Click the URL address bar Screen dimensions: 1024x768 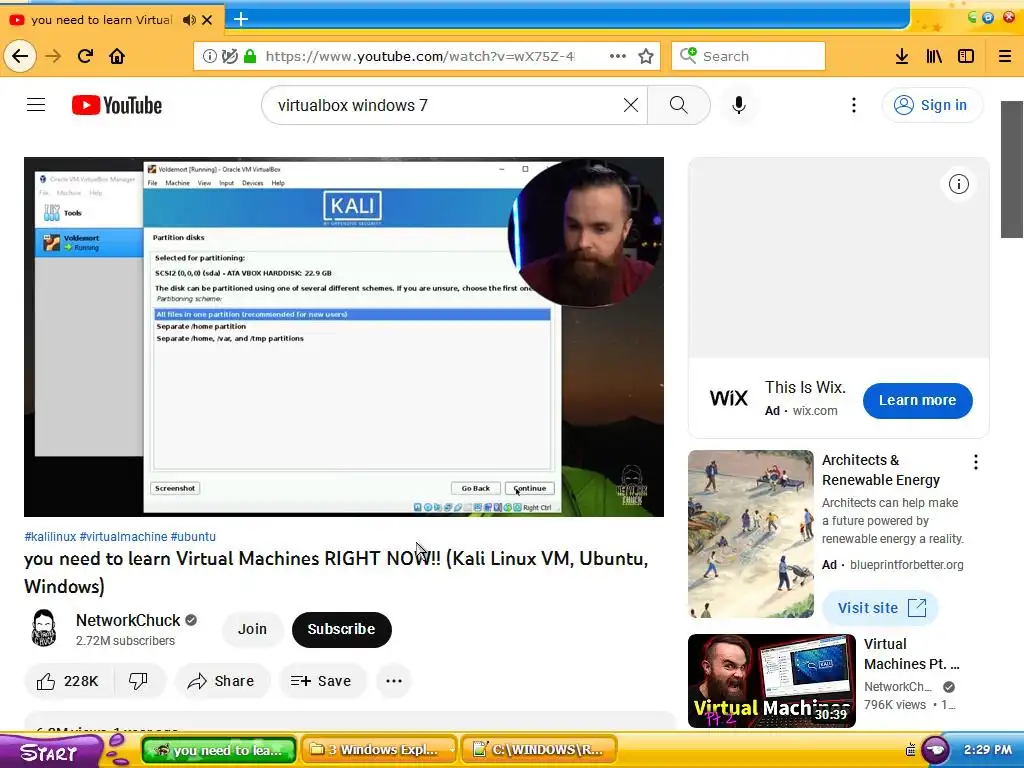(424, 56)
